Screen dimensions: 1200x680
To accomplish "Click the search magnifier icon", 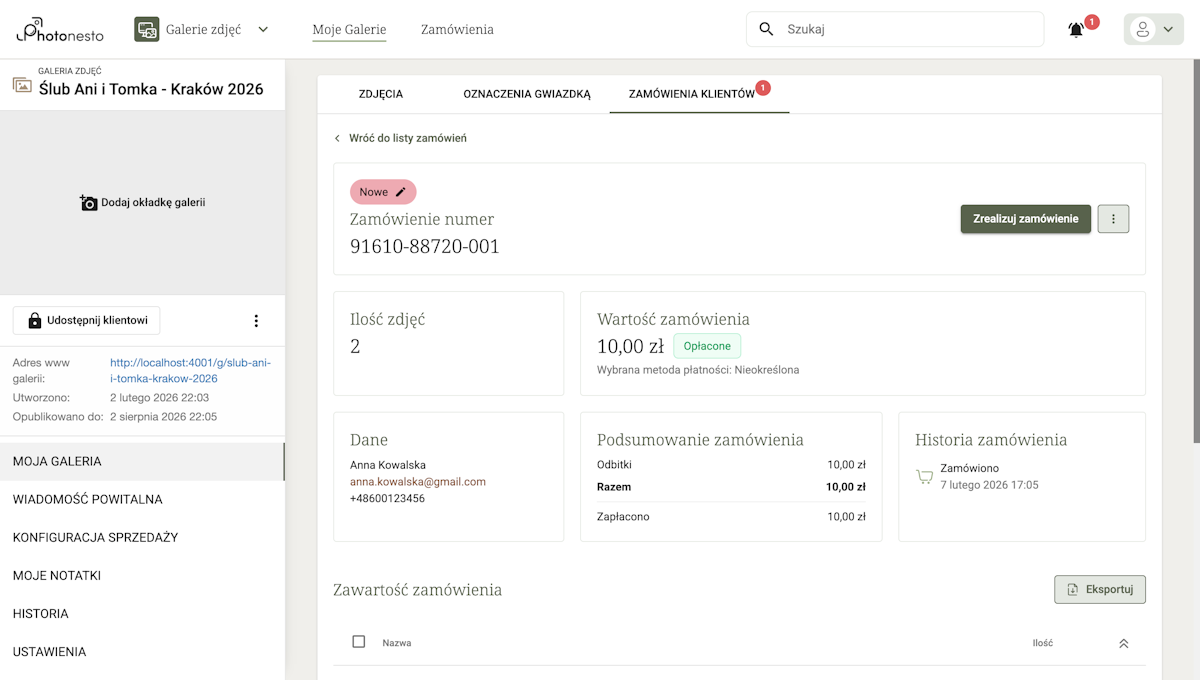I will (767, 29).
